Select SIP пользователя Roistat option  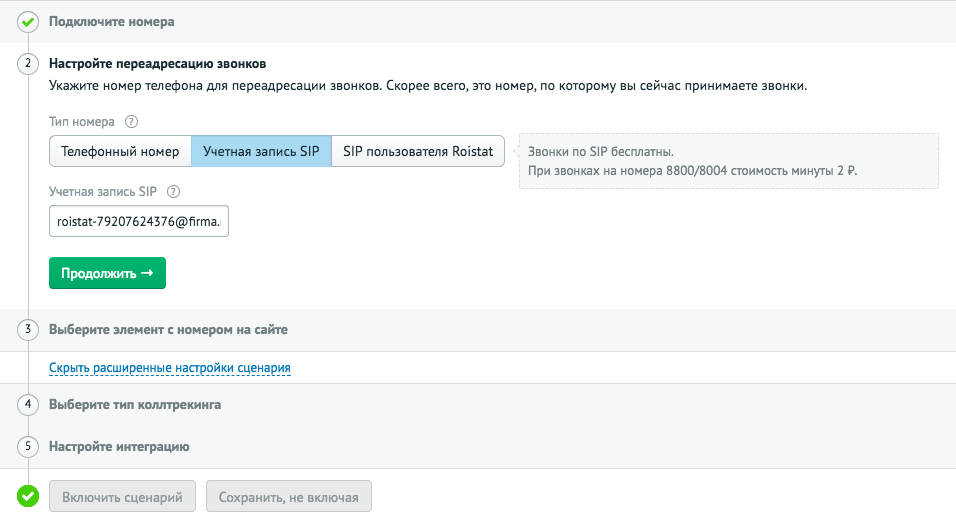coord(418,151)
